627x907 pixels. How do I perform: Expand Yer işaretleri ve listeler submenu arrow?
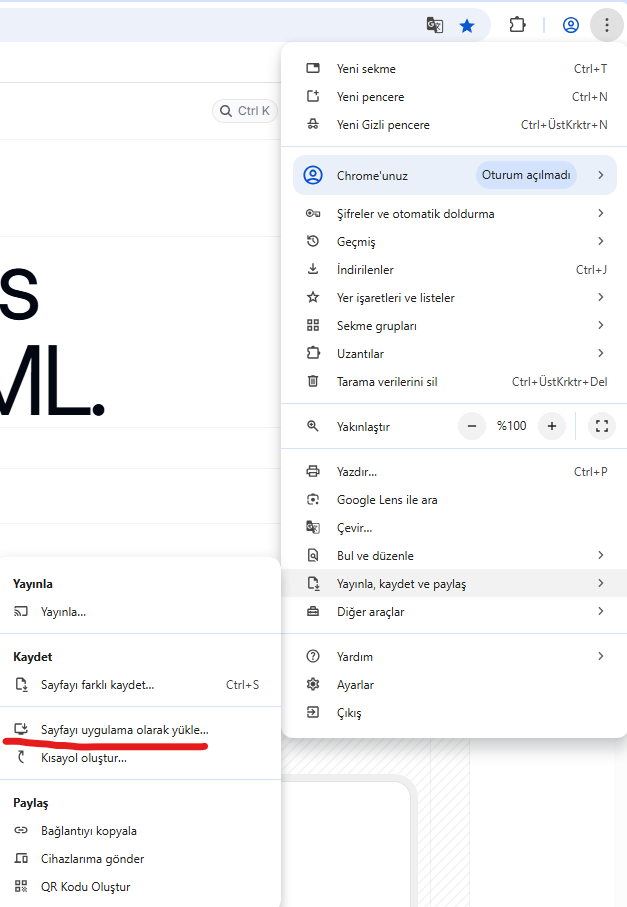click(601, 297)
